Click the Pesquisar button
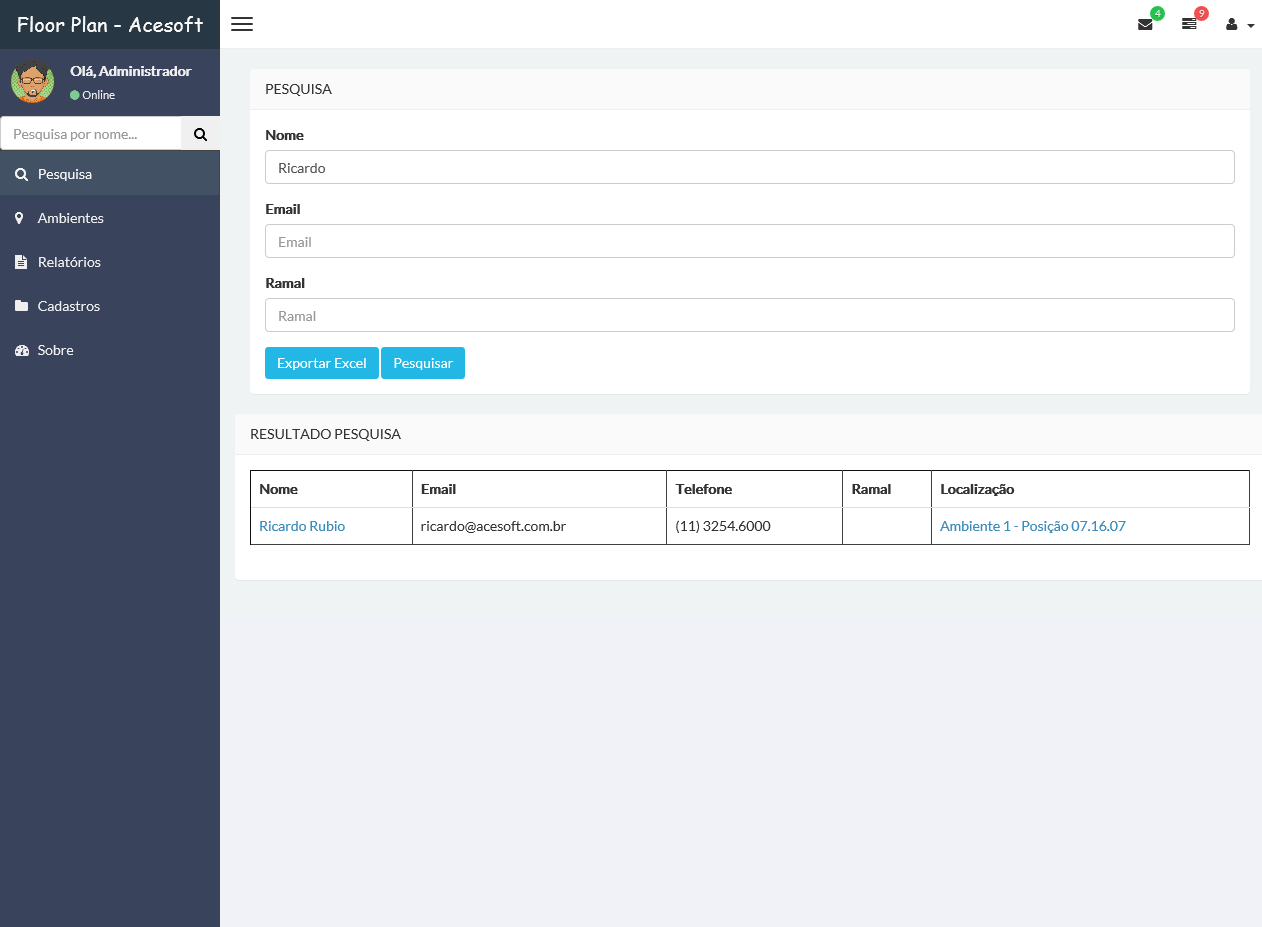Viewport: 1262px width, 927px height. point(423,363)
